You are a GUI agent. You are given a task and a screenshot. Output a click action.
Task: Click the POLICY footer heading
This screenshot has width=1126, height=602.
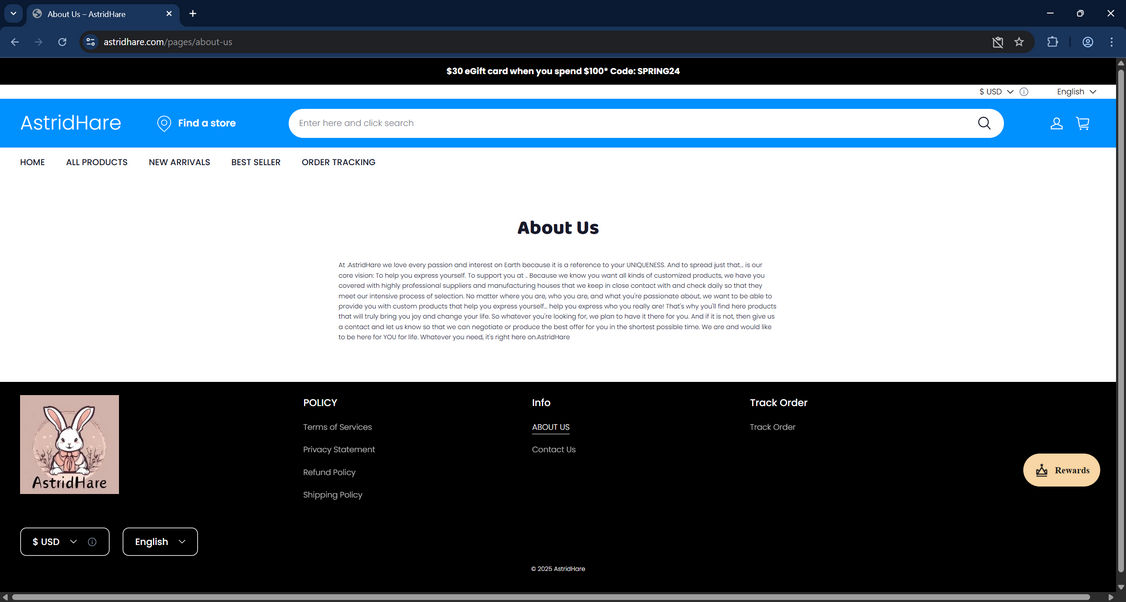click(320, 403)
